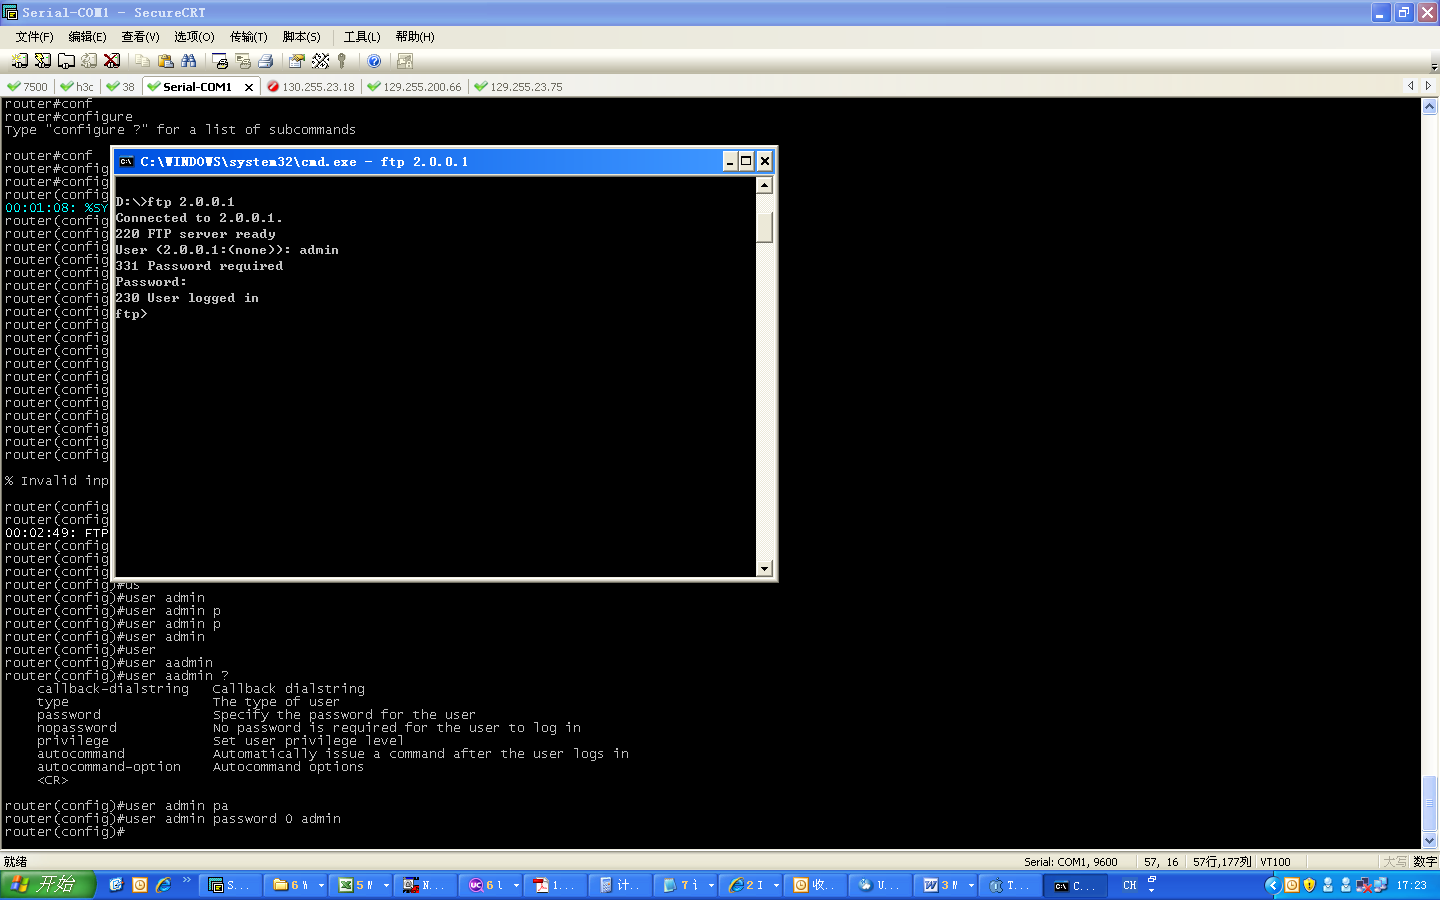Switch to the h3c session tab

tap(78, 87)
